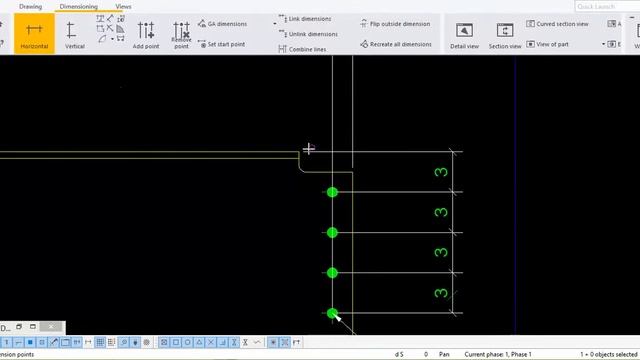
Task: Click the uppermost green dimension point
Action: pyautogui.click(x=332, y=192)
